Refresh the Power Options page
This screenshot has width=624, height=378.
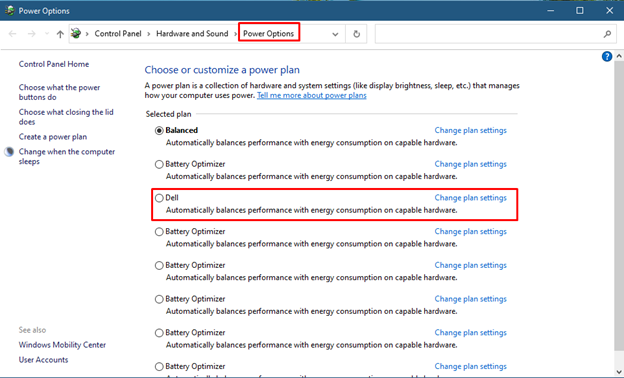(x=357, y=34)
